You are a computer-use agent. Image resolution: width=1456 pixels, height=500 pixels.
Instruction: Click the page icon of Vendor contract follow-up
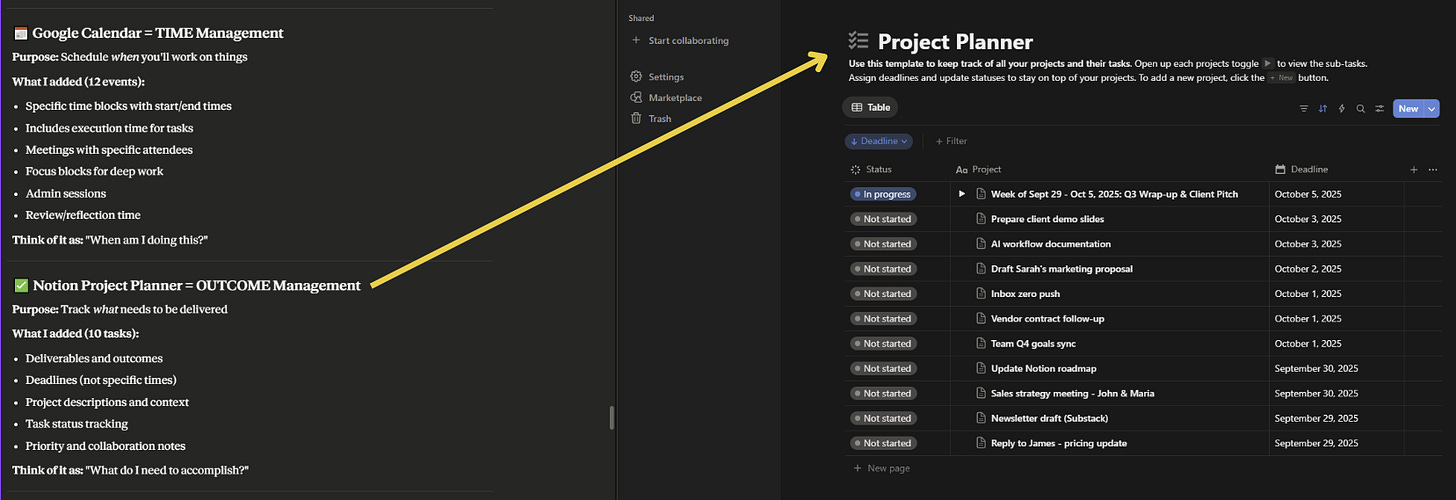tap(981, 319)
